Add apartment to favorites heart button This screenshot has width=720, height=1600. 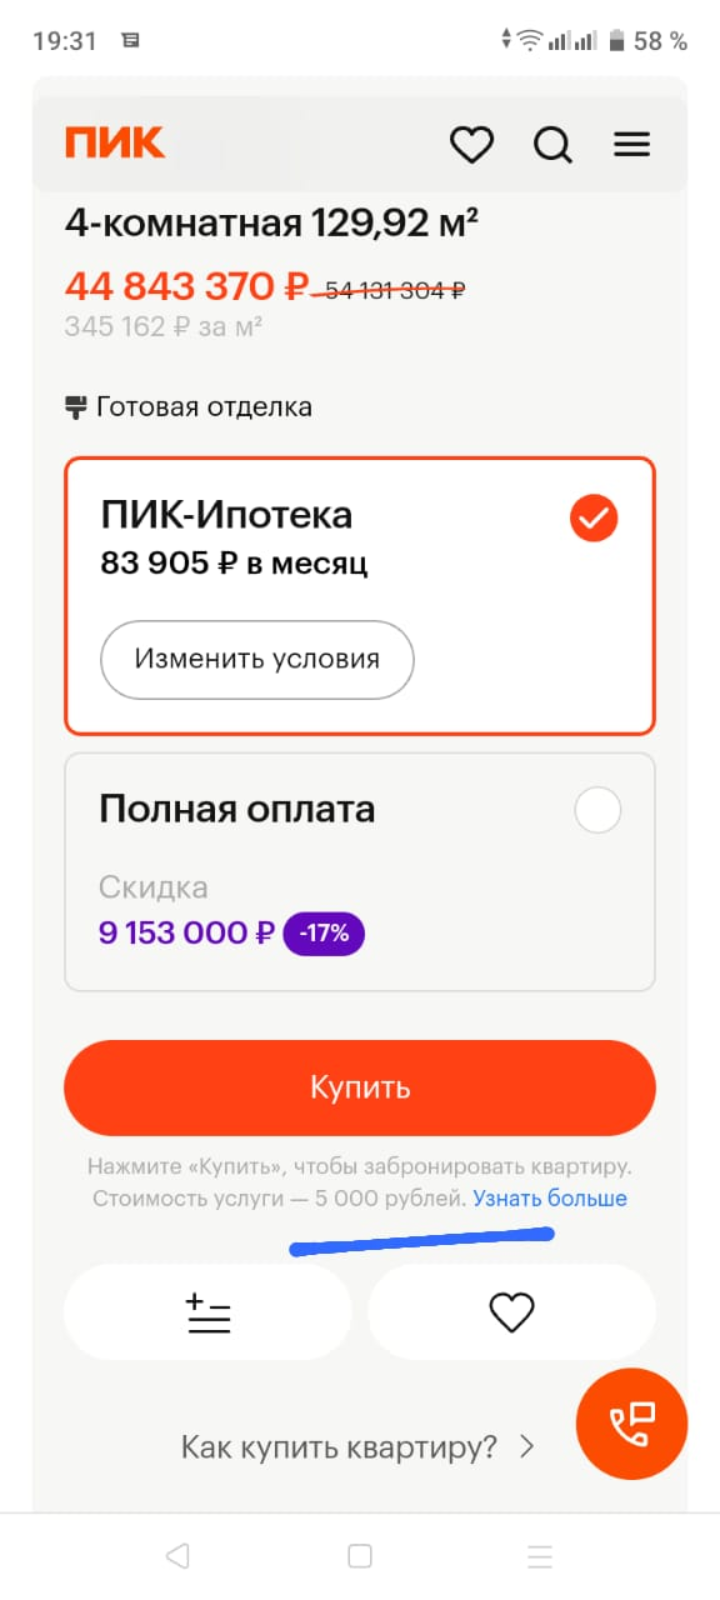(512, 1312)
